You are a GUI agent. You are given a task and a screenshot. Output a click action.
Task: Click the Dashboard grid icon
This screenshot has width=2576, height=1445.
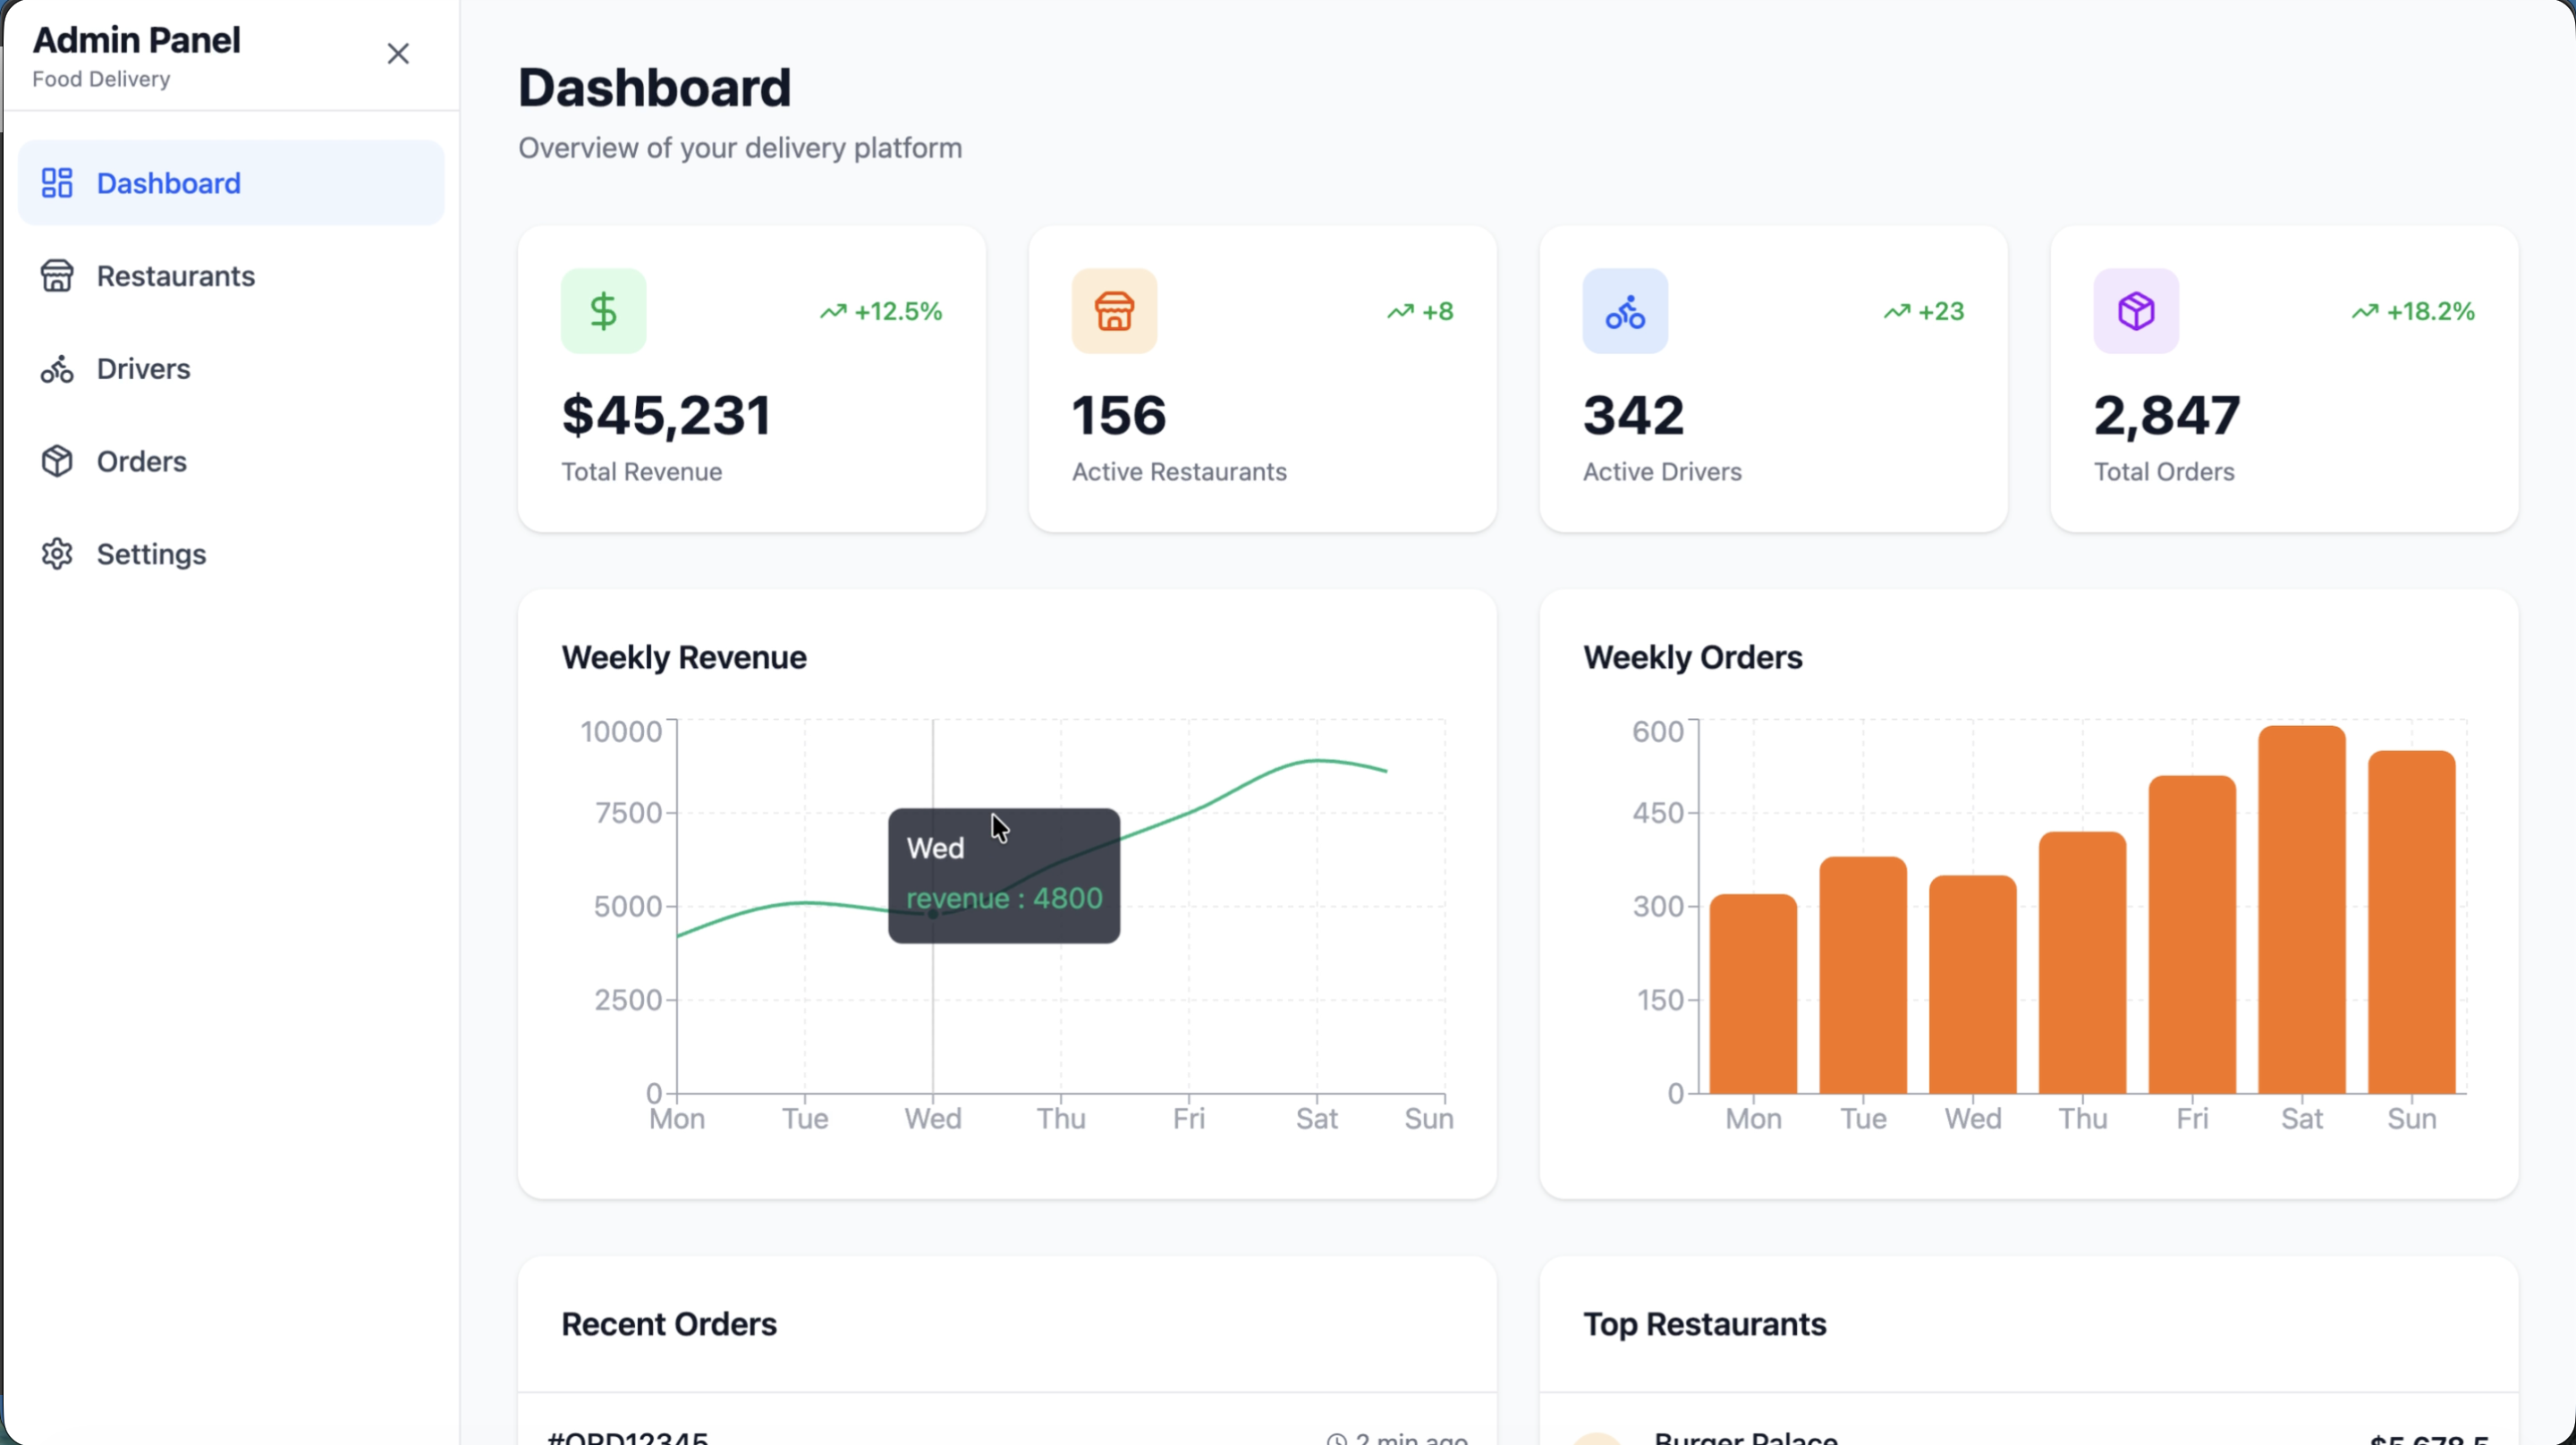click(57, 183)
